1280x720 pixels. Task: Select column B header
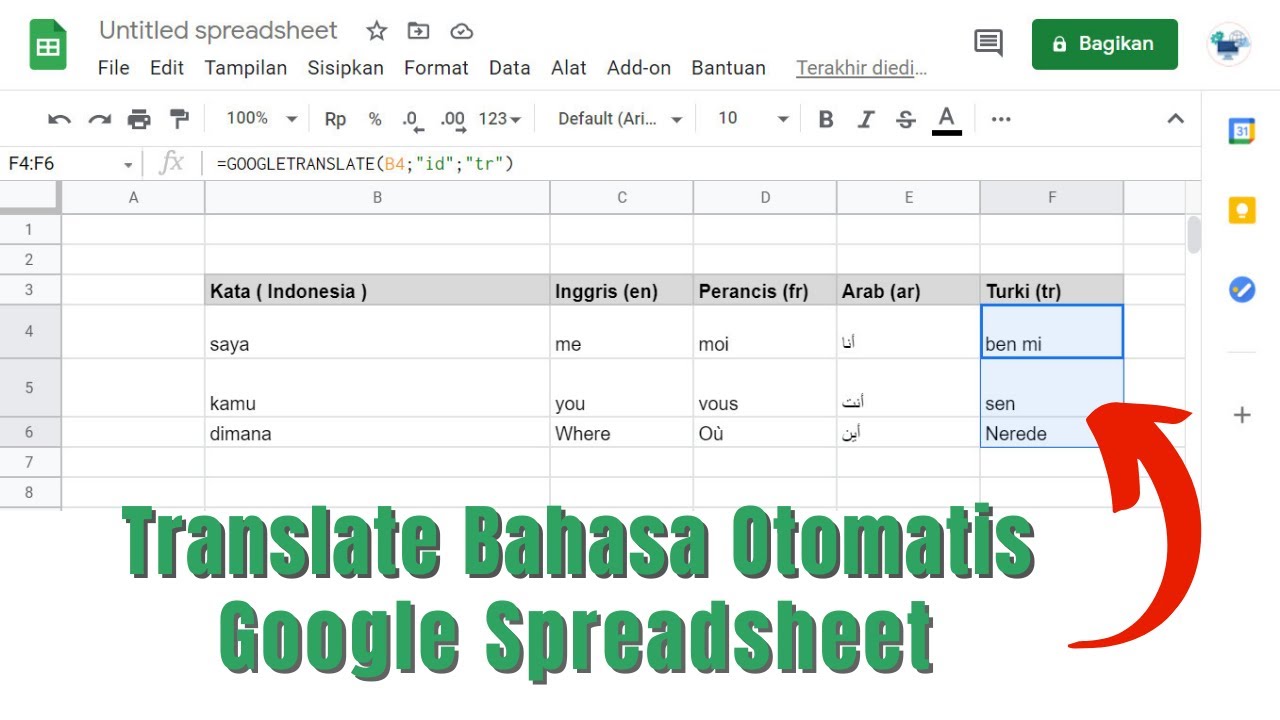377,198
